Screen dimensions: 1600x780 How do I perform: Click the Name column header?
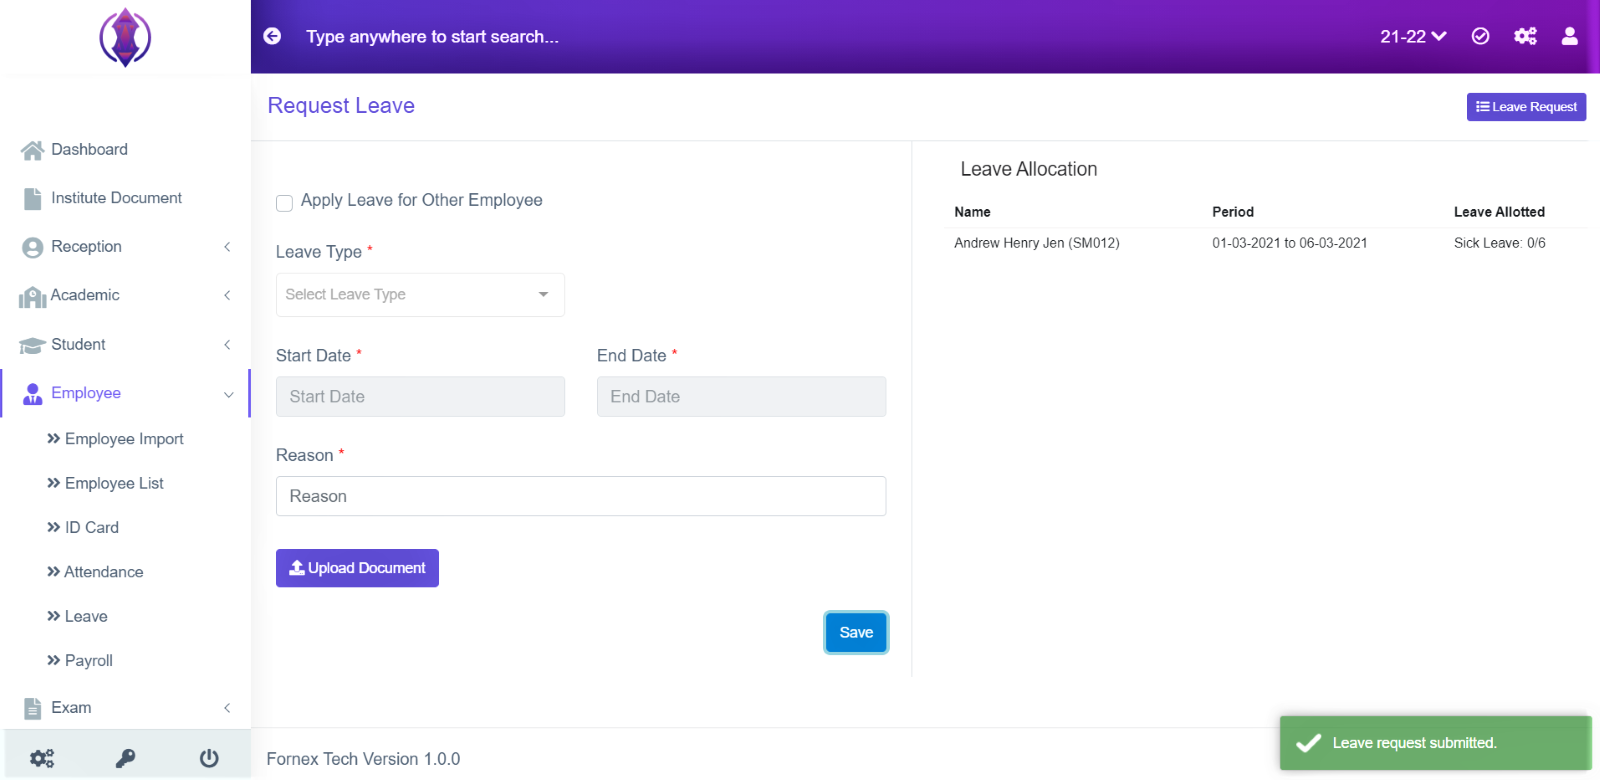972,212
